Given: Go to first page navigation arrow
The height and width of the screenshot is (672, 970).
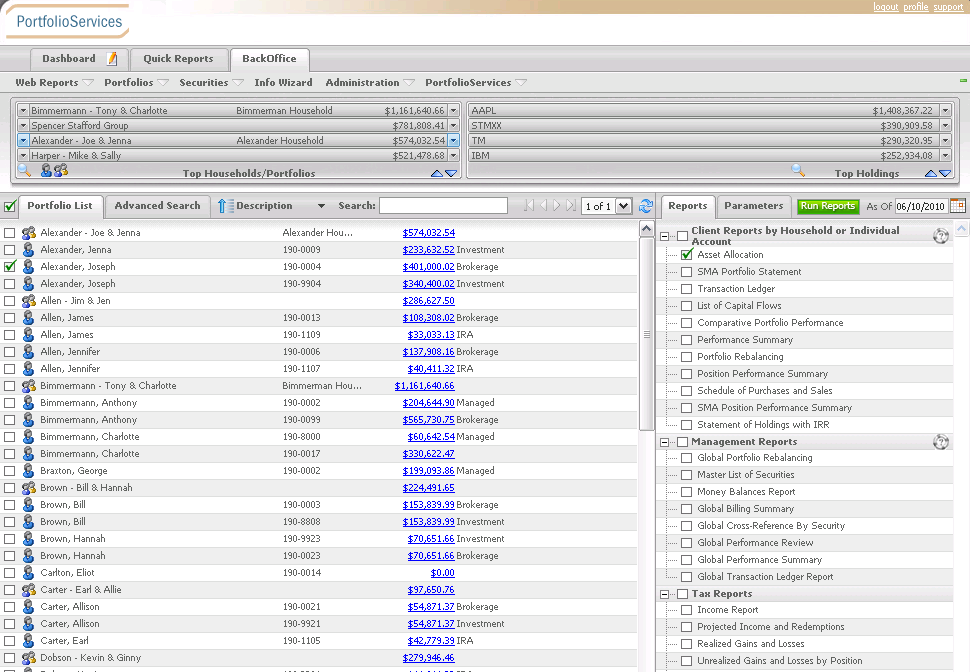Looking at the screenshot, I should [529, 205].
